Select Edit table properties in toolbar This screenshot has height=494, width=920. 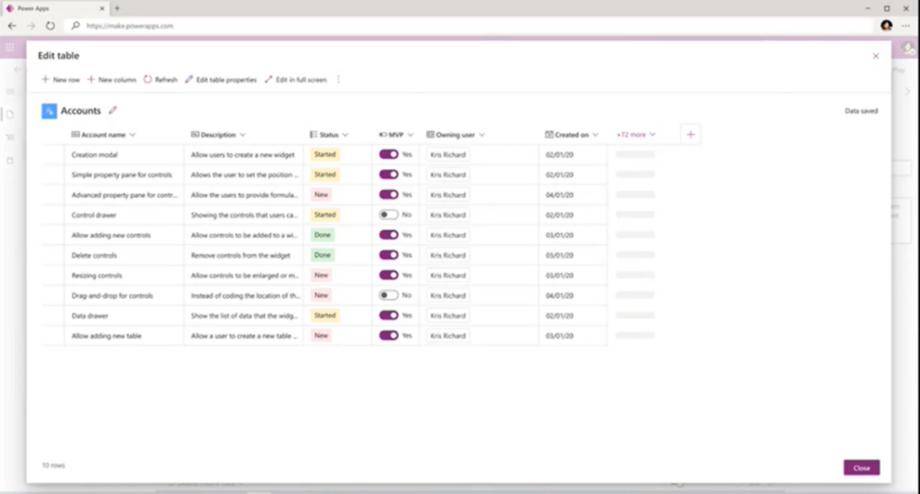click(220, 80)
